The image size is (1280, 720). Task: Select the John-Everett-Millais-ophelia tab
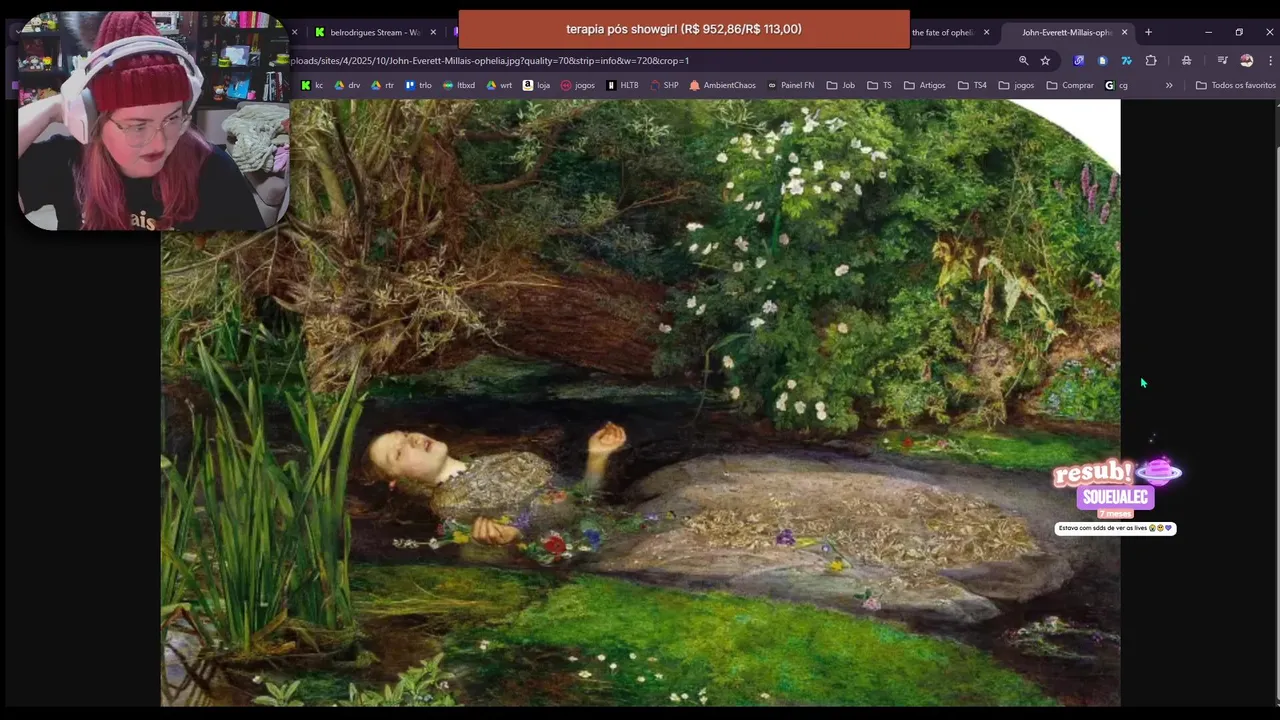point(1066,32)
